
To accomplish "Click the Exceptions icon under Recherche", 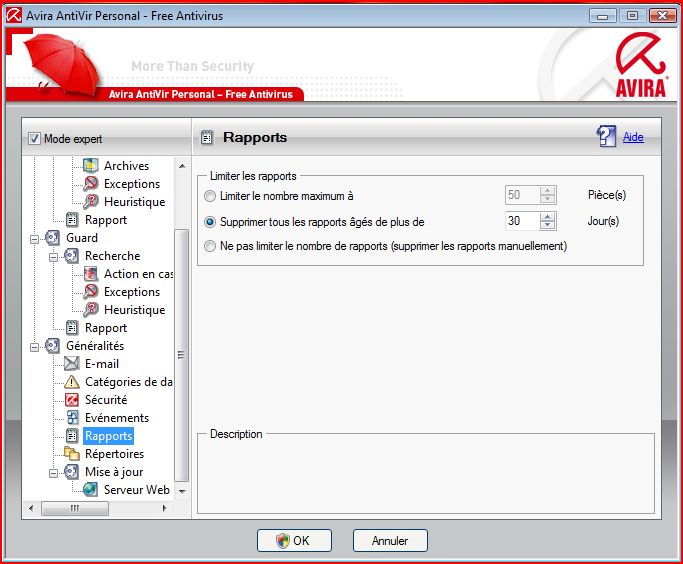I will tap(90, 291).
